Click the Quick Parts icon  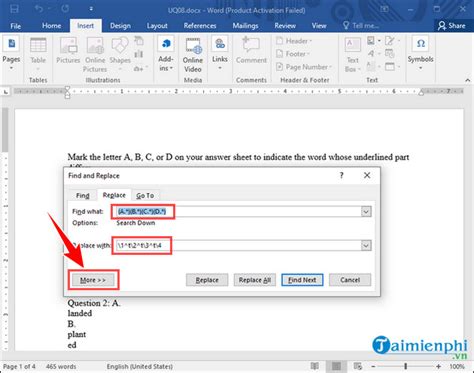click(x=374, y=41)
